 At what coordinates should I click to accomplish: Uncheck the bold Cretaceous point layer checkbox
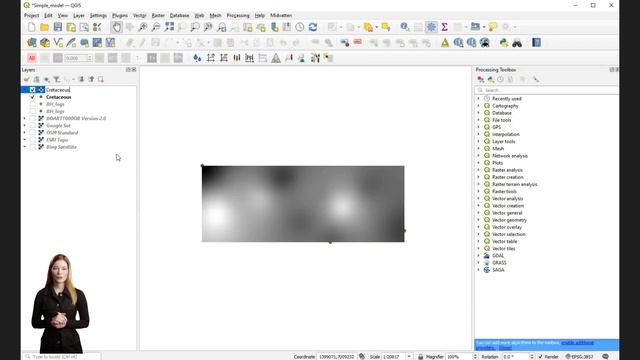[x=32, y=97]
